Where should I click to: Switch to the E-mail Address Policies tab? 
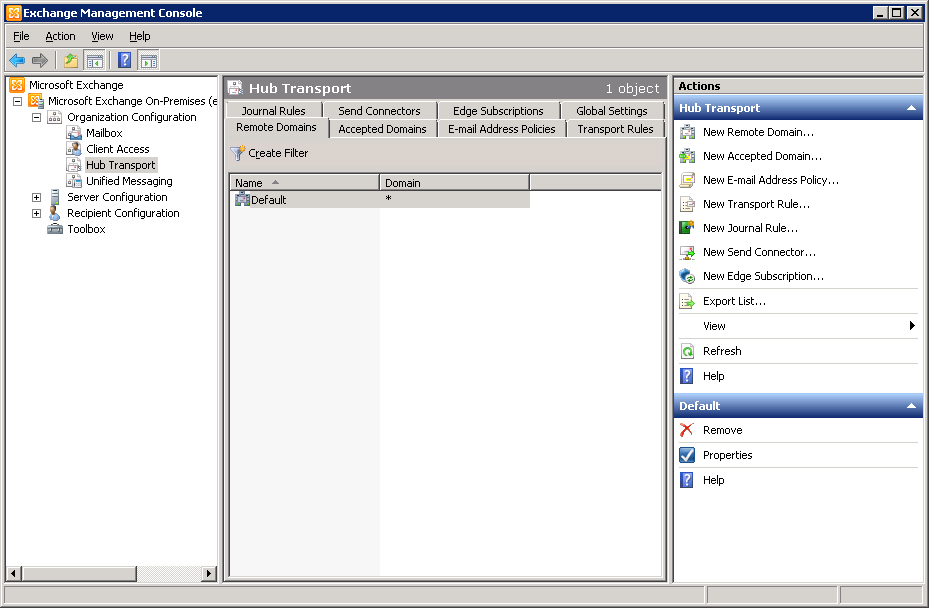point(502,129)
